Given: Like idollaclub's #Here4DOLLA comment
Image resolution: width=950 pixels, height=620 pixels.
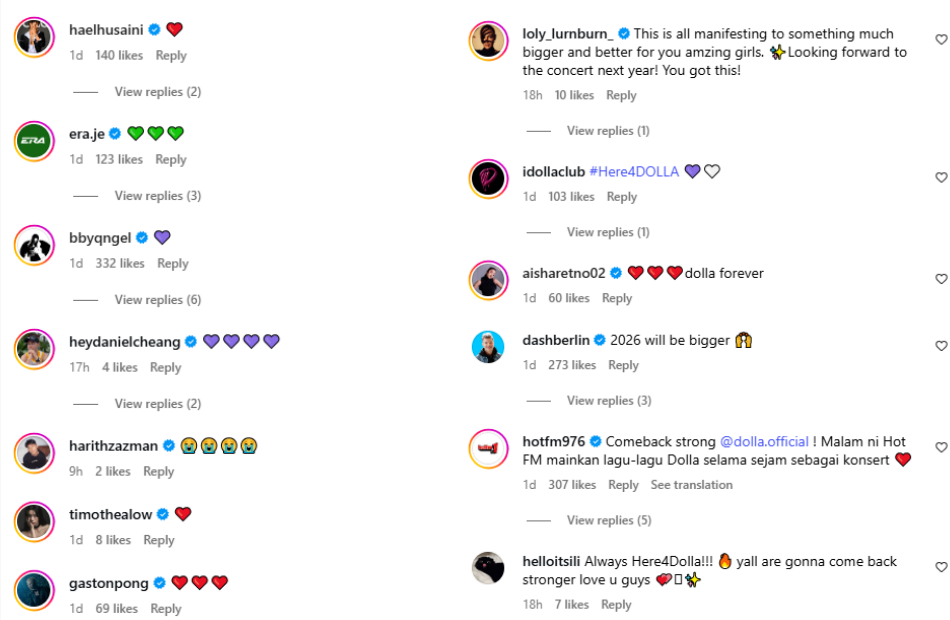Looking at the screenshot, I should 940,178.
